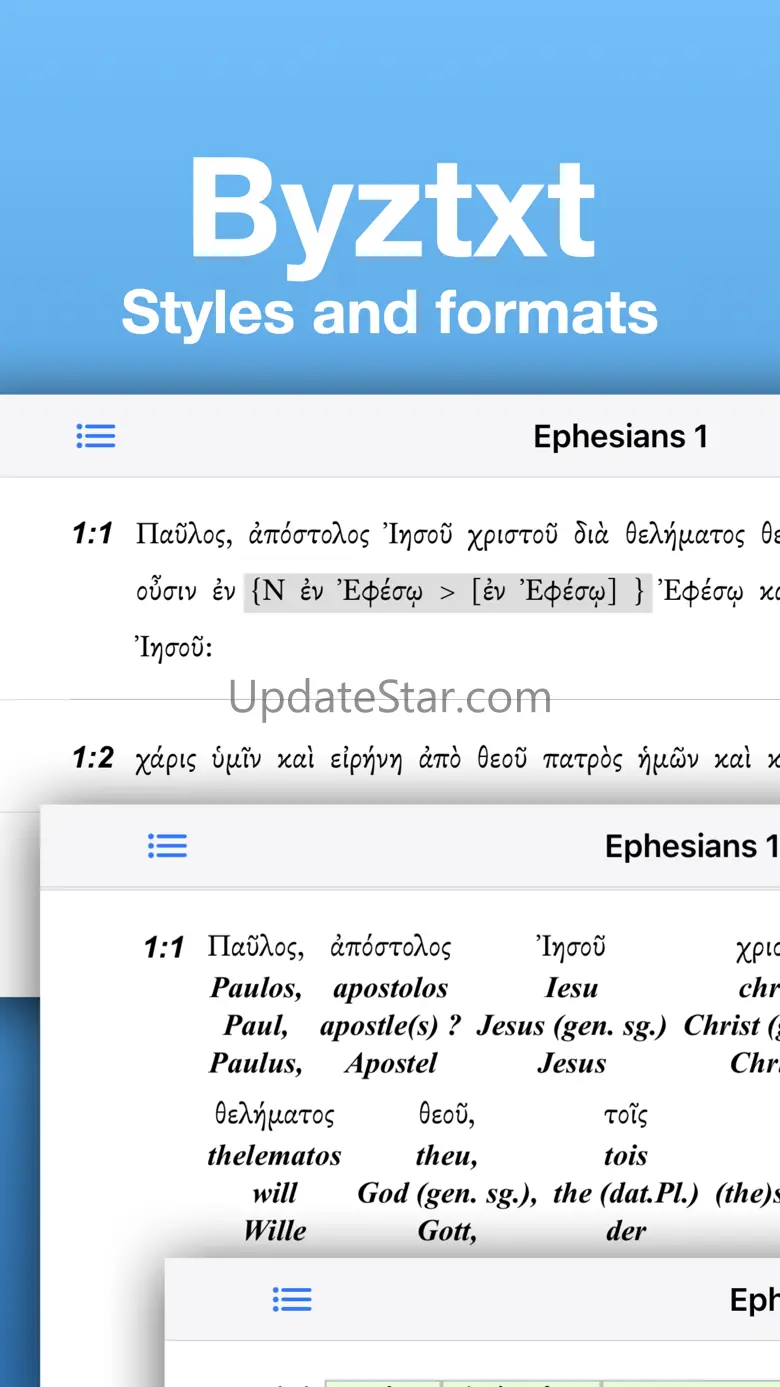
Task: Tap the highlighted variant note {N ἐν Ἐφέσῳ}
Action: [x=447, y=592]
